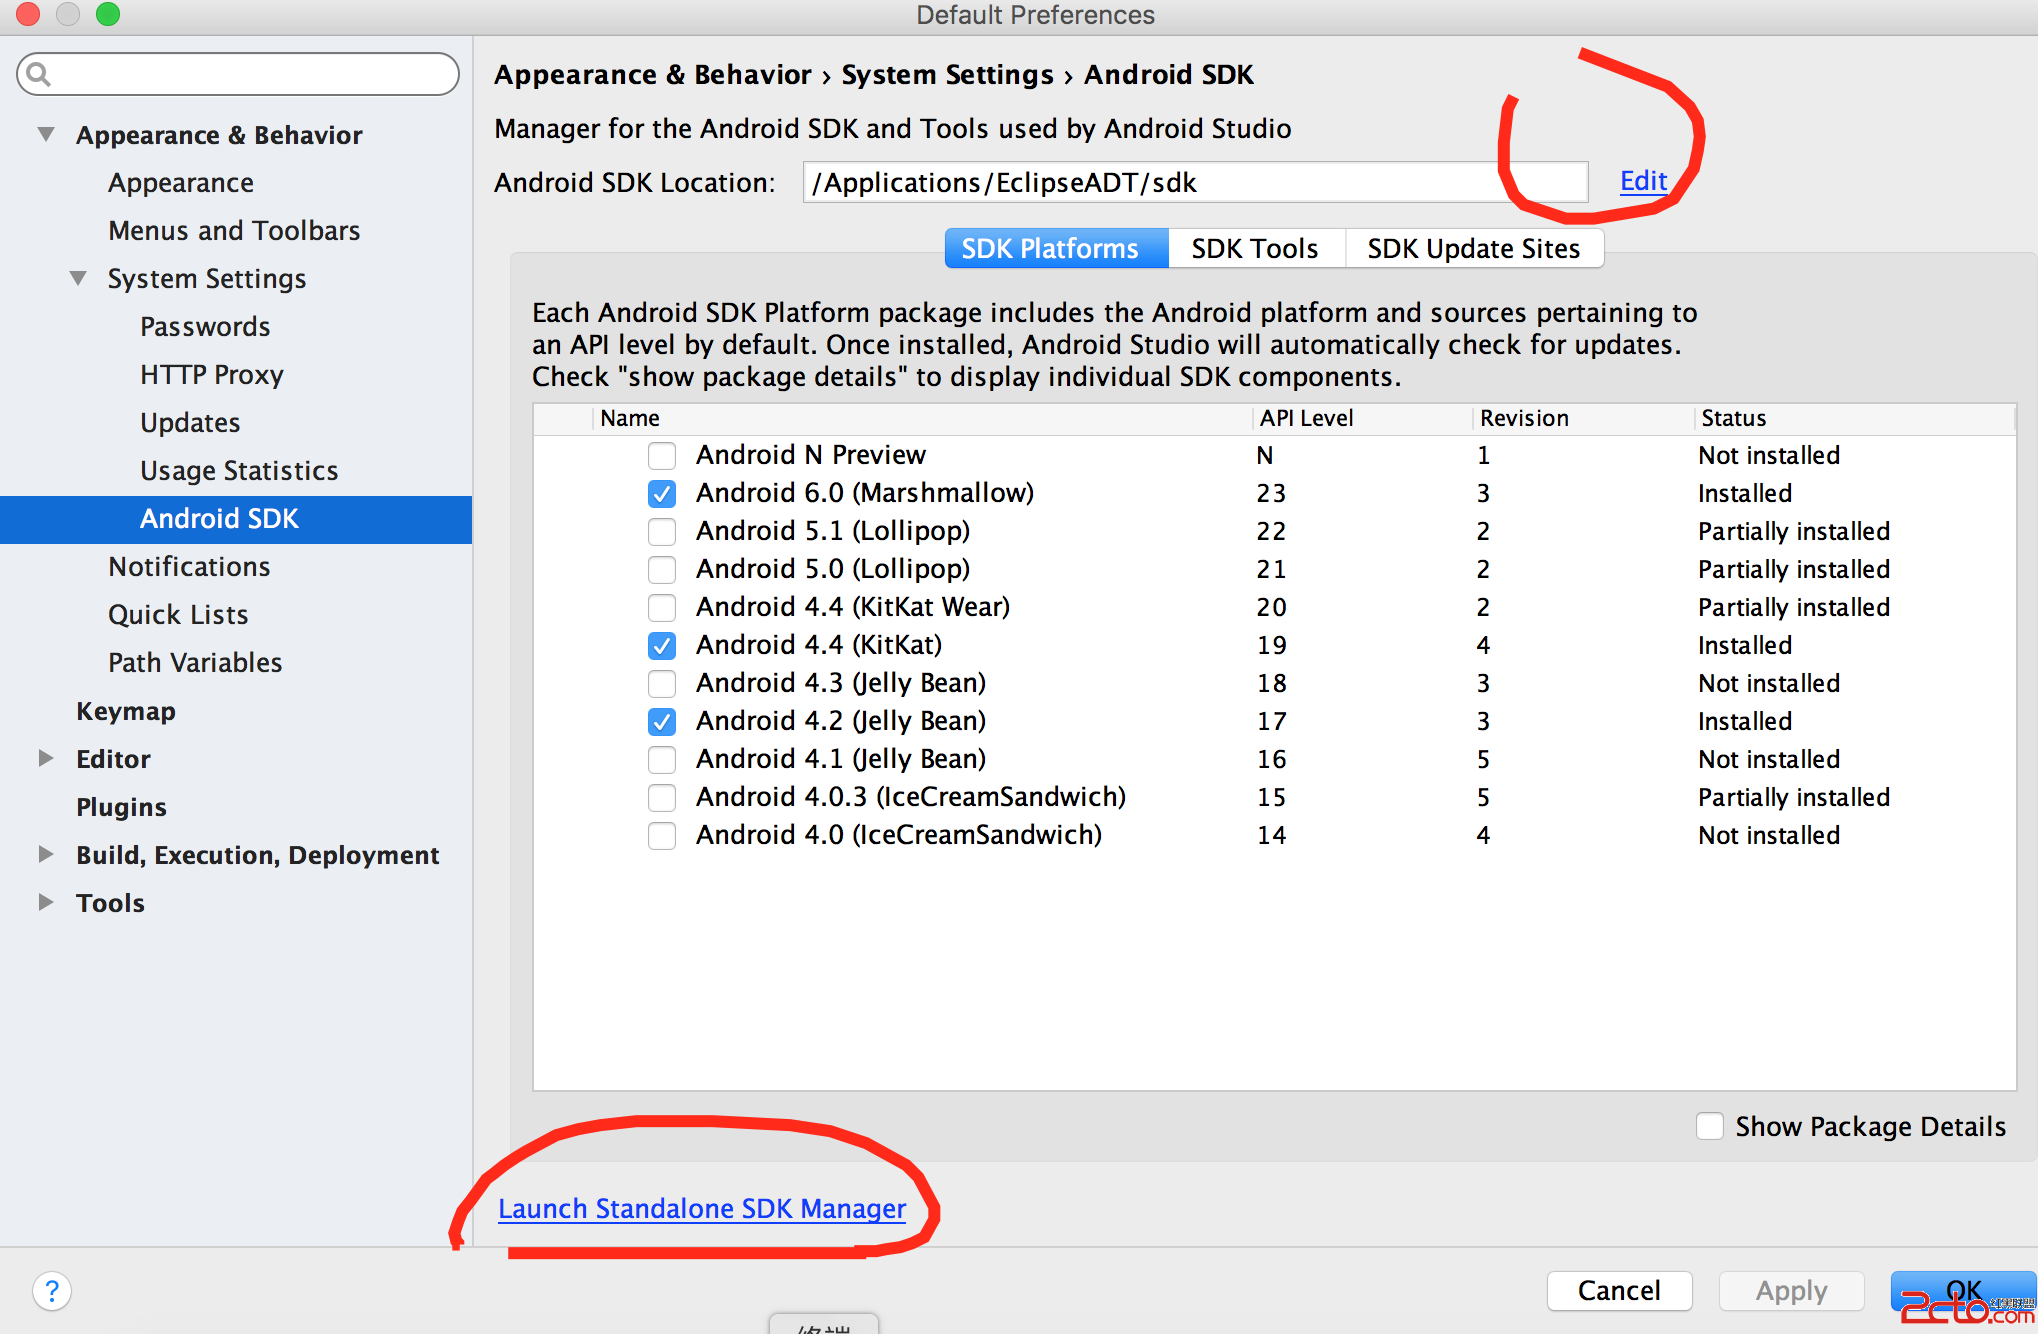Expand the Tools settings section

[x=46, y=902]
